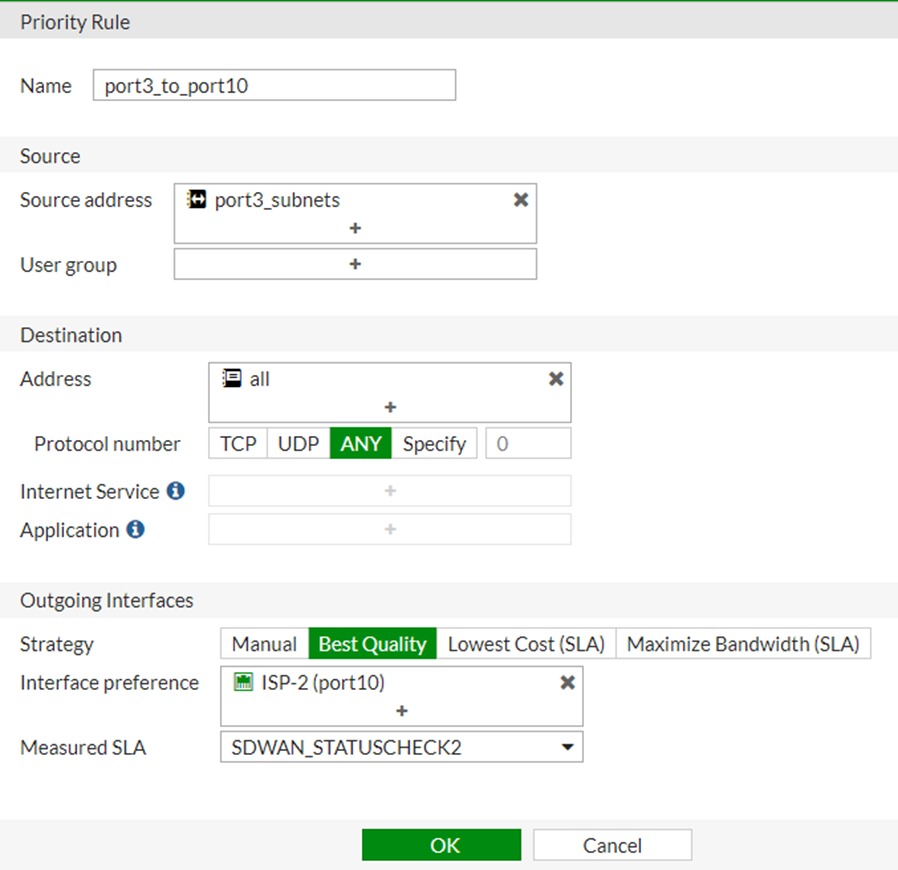Click OK to save the rule
This screenshot has width=898, height=870.
pyautogui.click(x=441, y=845)
